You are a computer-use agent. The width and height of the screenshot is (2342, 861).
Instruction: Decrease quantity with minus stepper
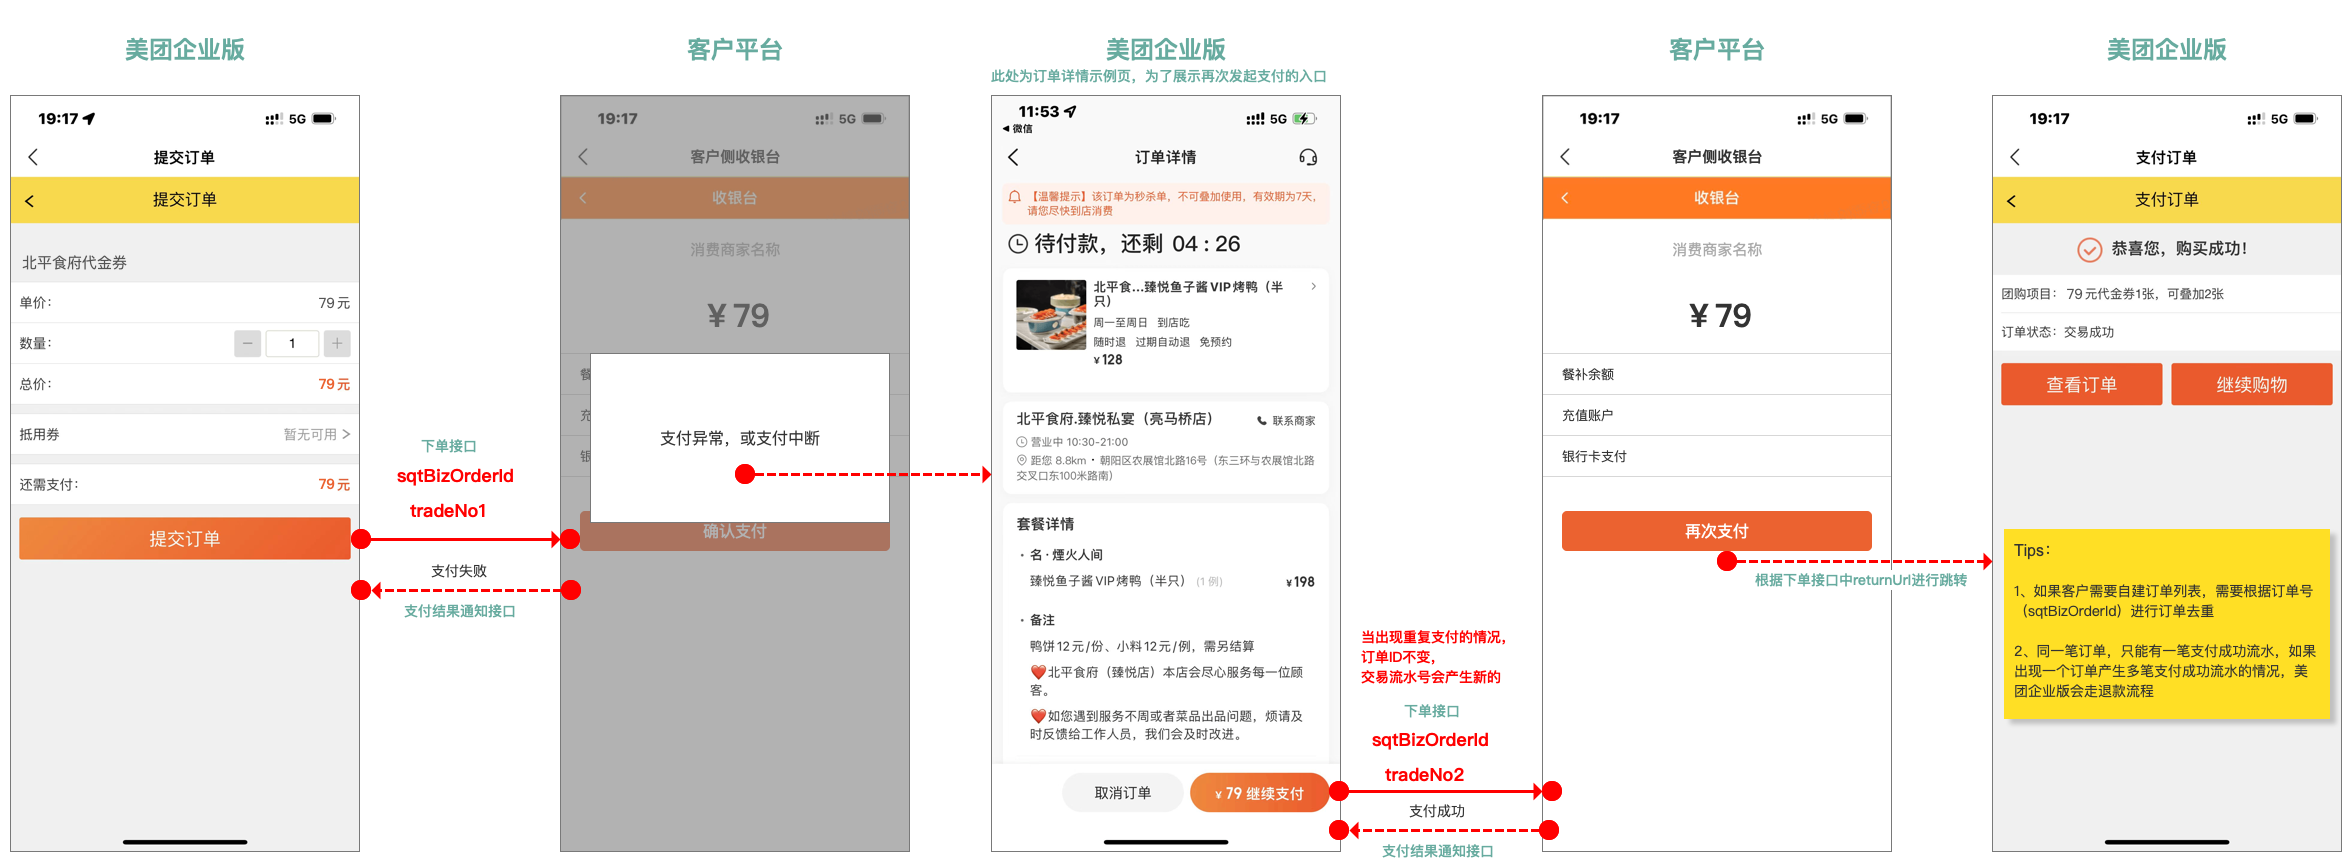pyautogui.click(x=247, y=343)
